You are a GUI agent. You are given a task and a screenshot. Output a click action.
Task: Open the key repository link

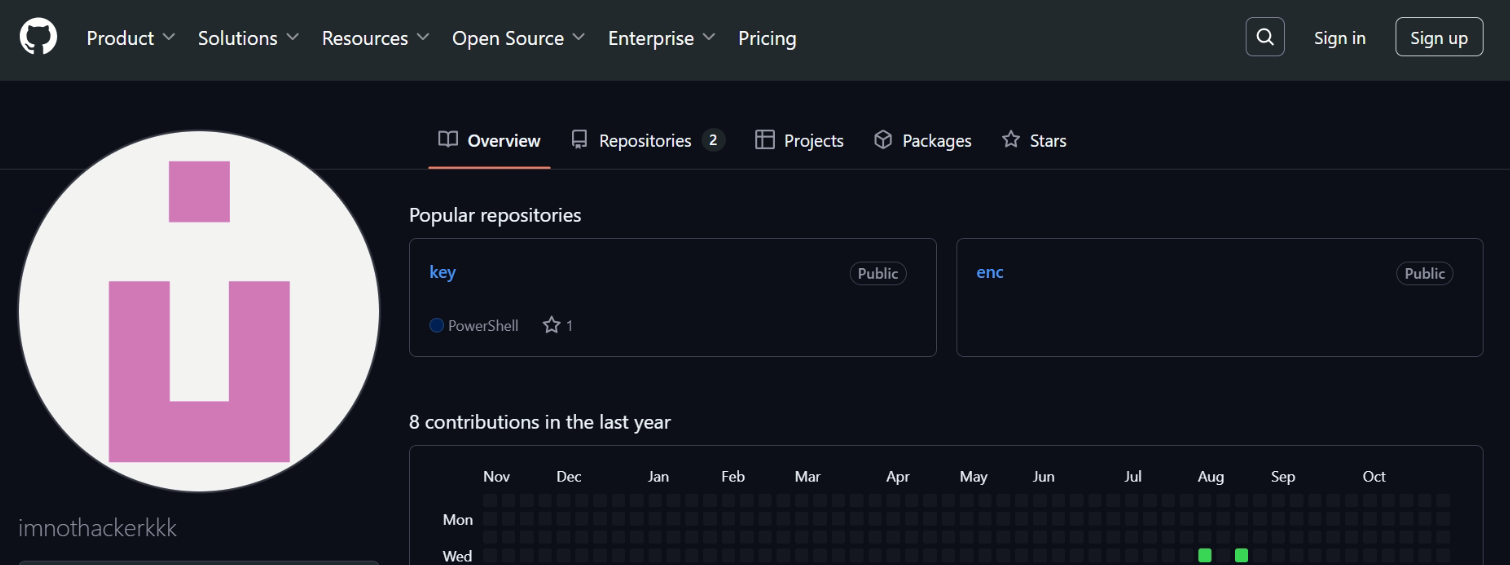pos(442,272)
